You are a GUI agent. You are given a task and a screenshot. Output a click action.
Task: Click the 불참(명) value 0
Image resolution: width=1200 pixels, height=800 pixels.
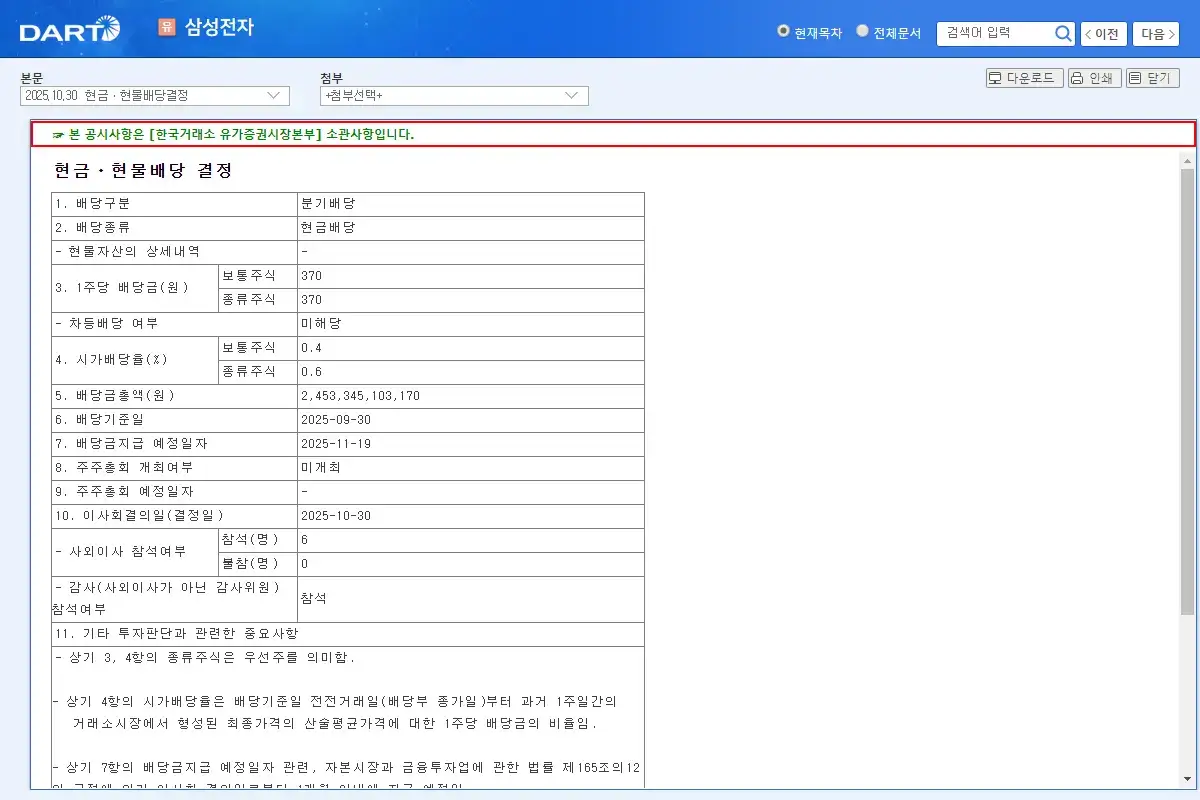click(x=305, y=564)
